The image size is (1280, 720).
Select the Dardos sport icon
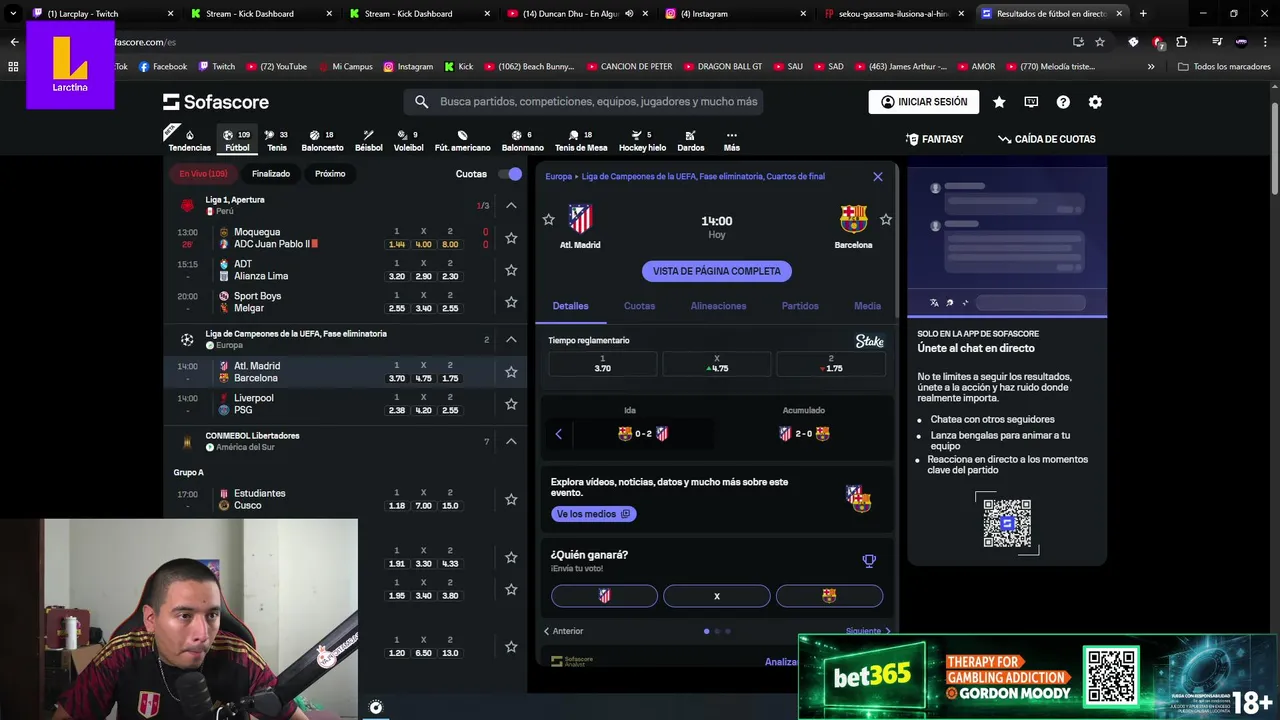[690, 140]
